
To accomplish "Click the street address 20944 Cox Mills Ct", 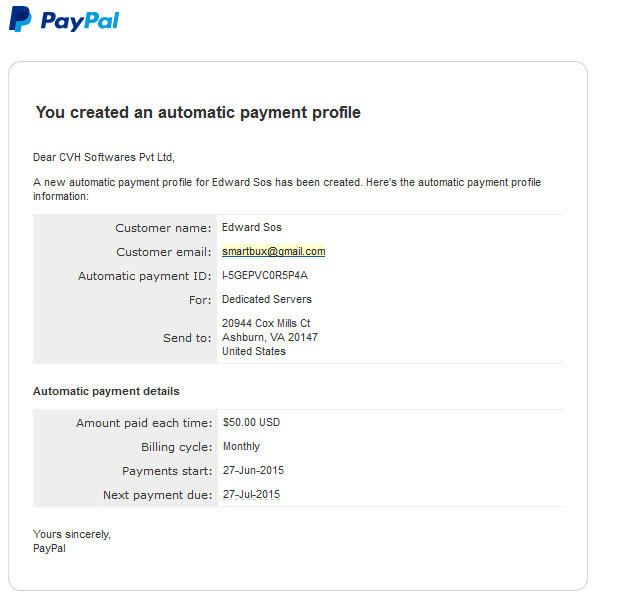I will [266, 323].
